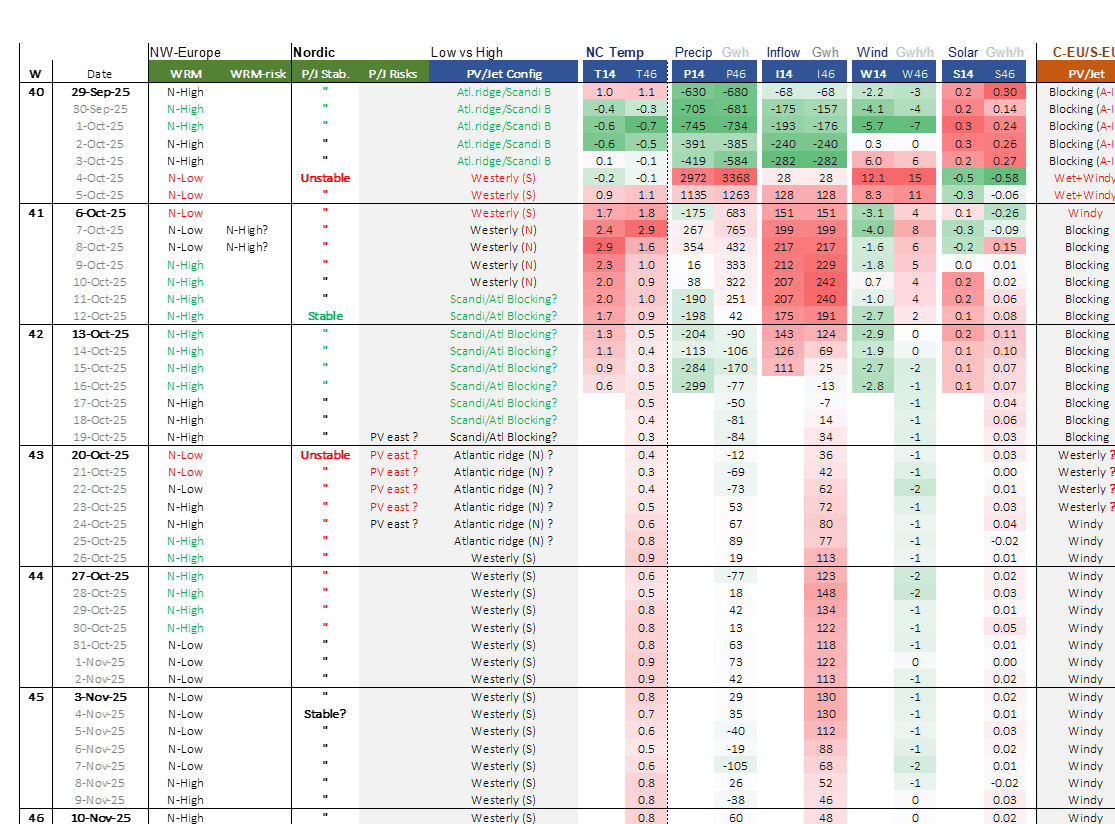
Task: Select the week 43 number cell
Action: (x=35, y=455)
